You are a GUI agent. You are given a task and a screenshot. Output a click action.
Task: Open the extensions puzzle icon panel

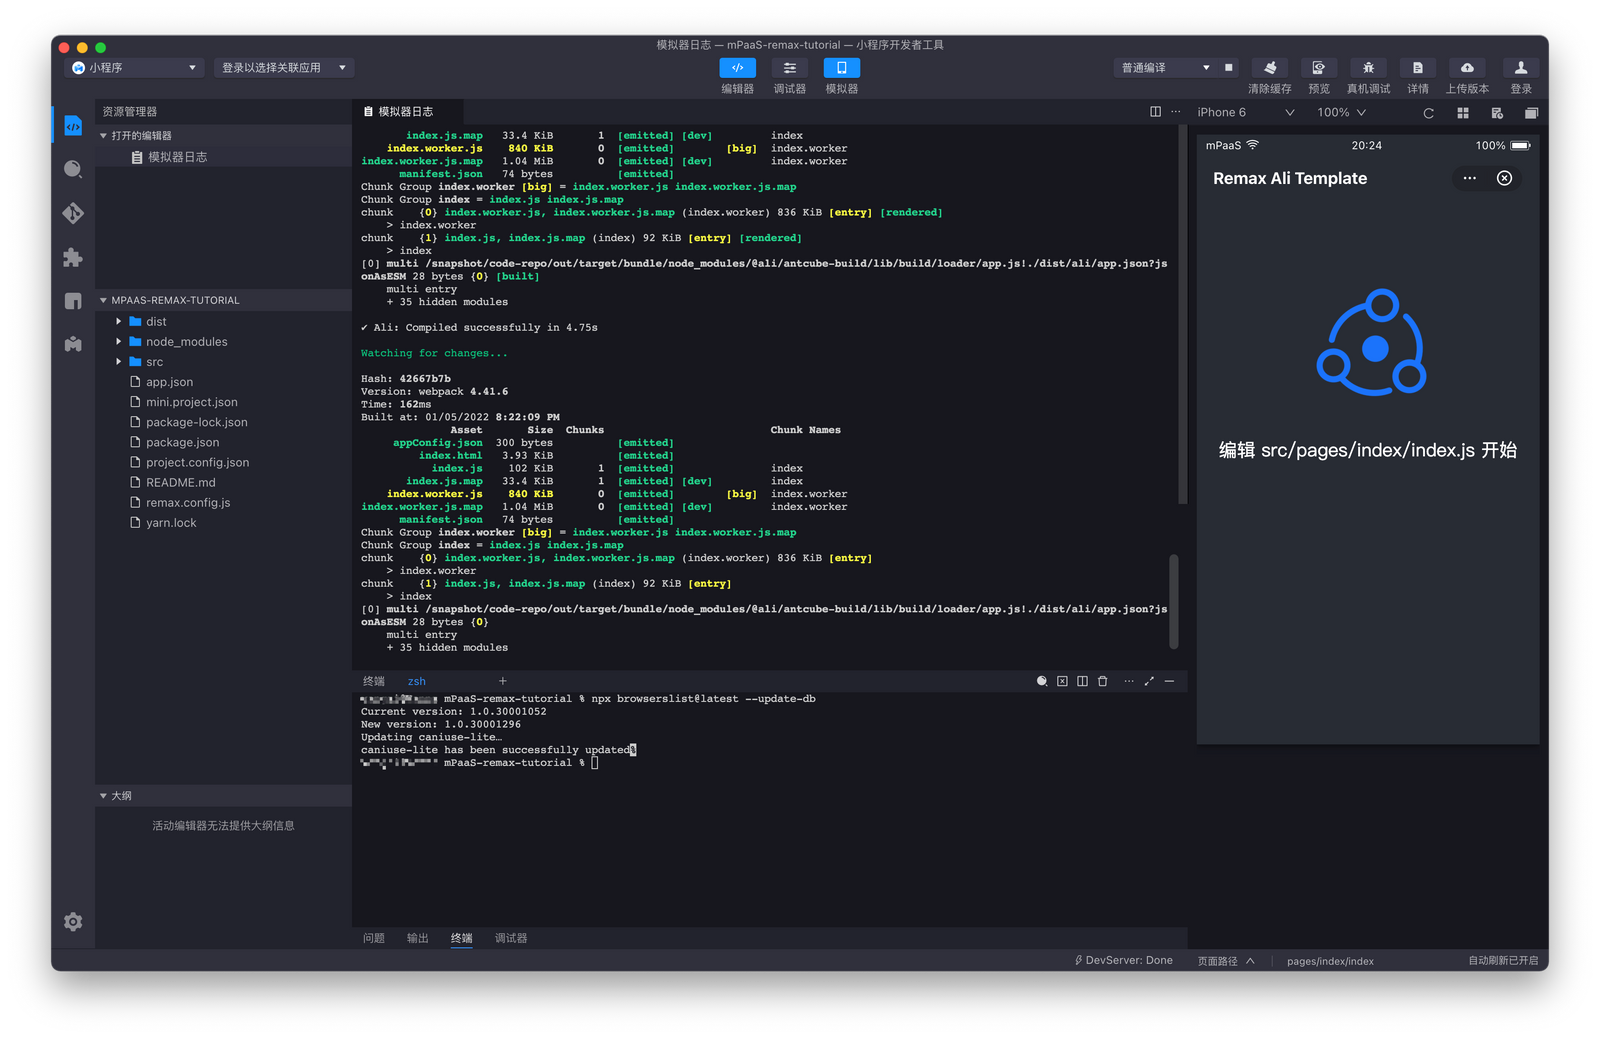(x=73, y=257)
